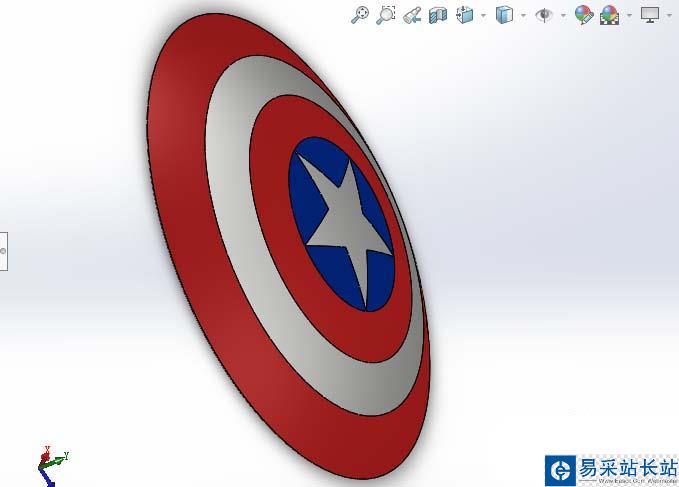The height and width of the screenshot is (487, 679).
Task: Return to the Previous View
Action: (412, 16)
